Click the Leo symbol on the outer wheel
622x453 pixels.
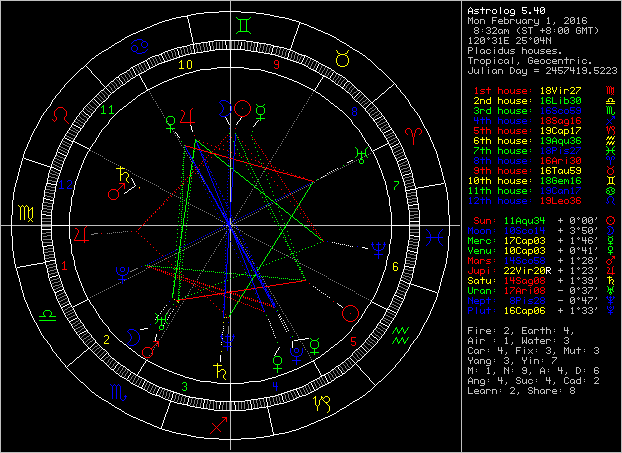60,116
